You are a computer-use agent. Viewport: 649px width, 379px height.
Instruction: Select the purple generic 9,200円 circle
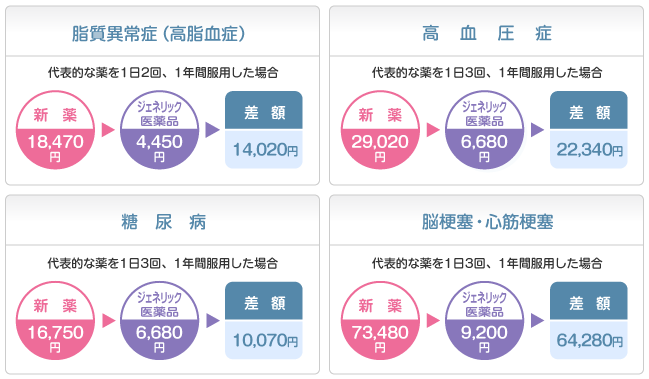click(x=484, y=321)
